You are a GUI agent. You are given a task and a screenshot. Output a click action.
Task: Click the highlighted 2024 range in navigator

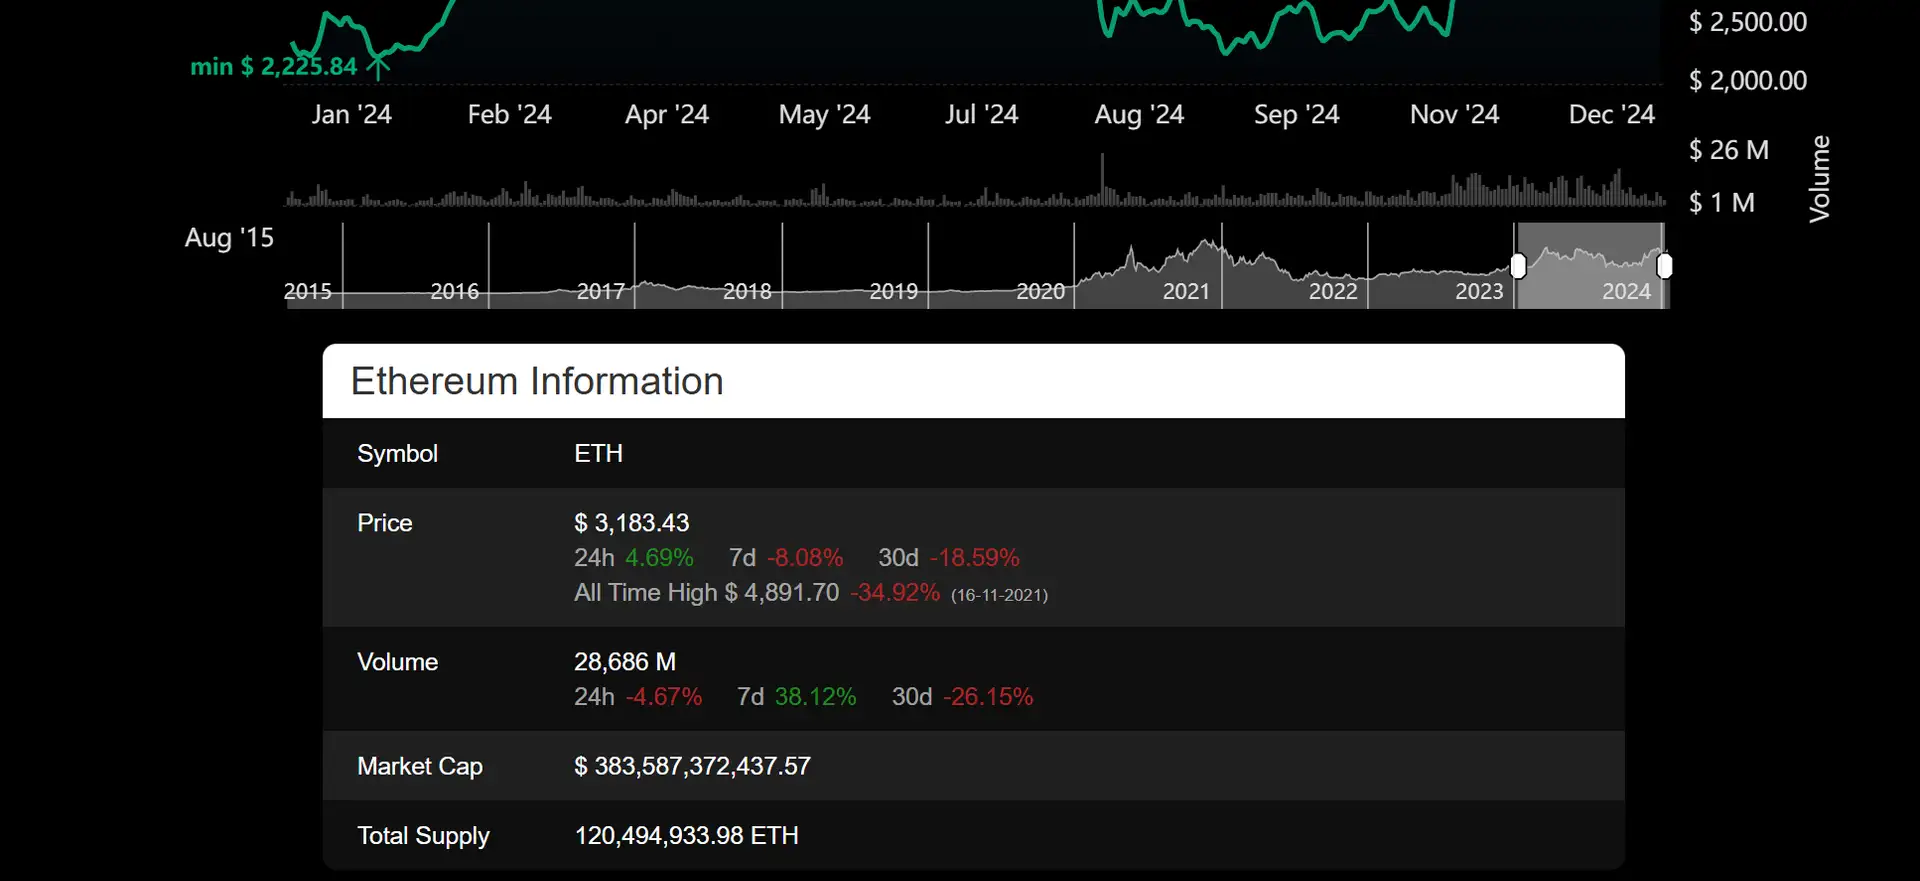tap(1591, 266)
